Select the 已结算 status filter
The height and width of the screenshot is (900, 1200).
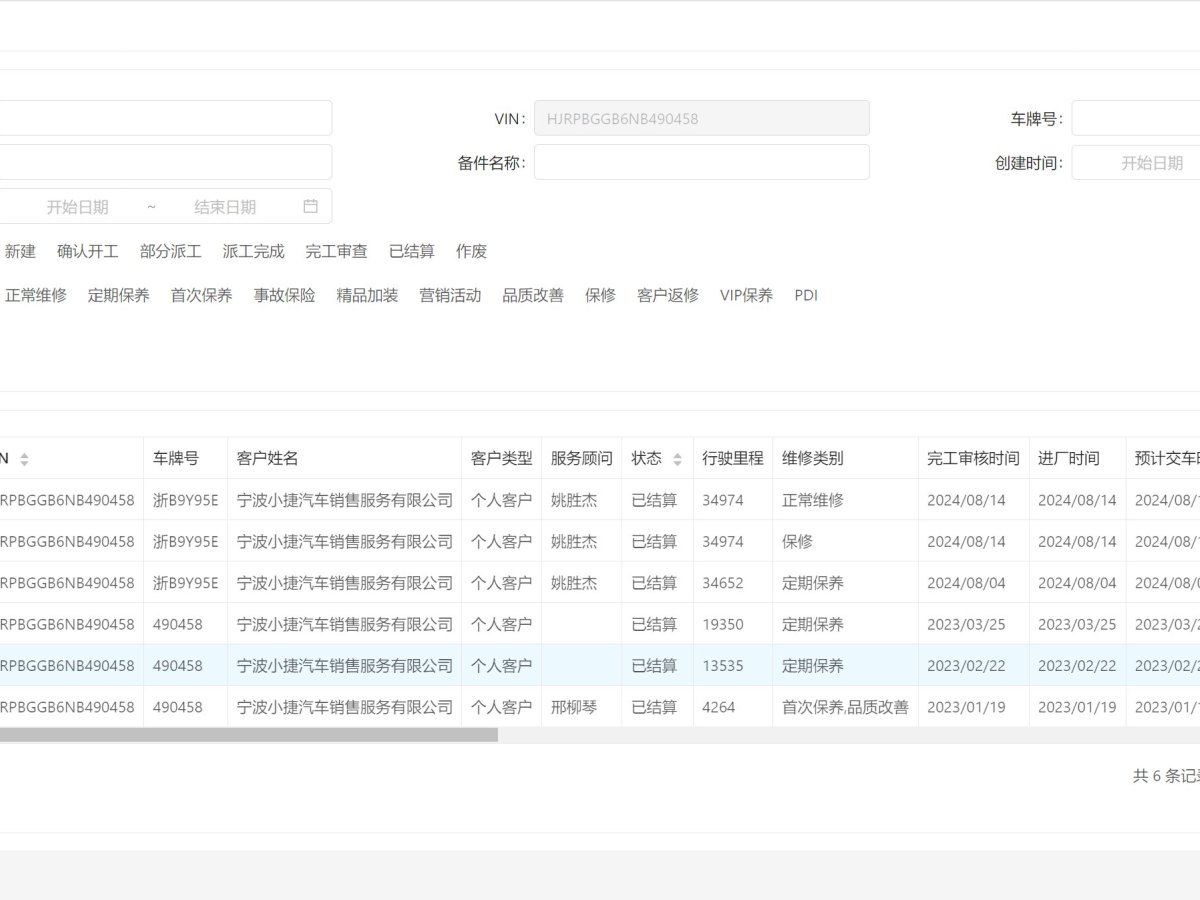[x=411, y=251]
